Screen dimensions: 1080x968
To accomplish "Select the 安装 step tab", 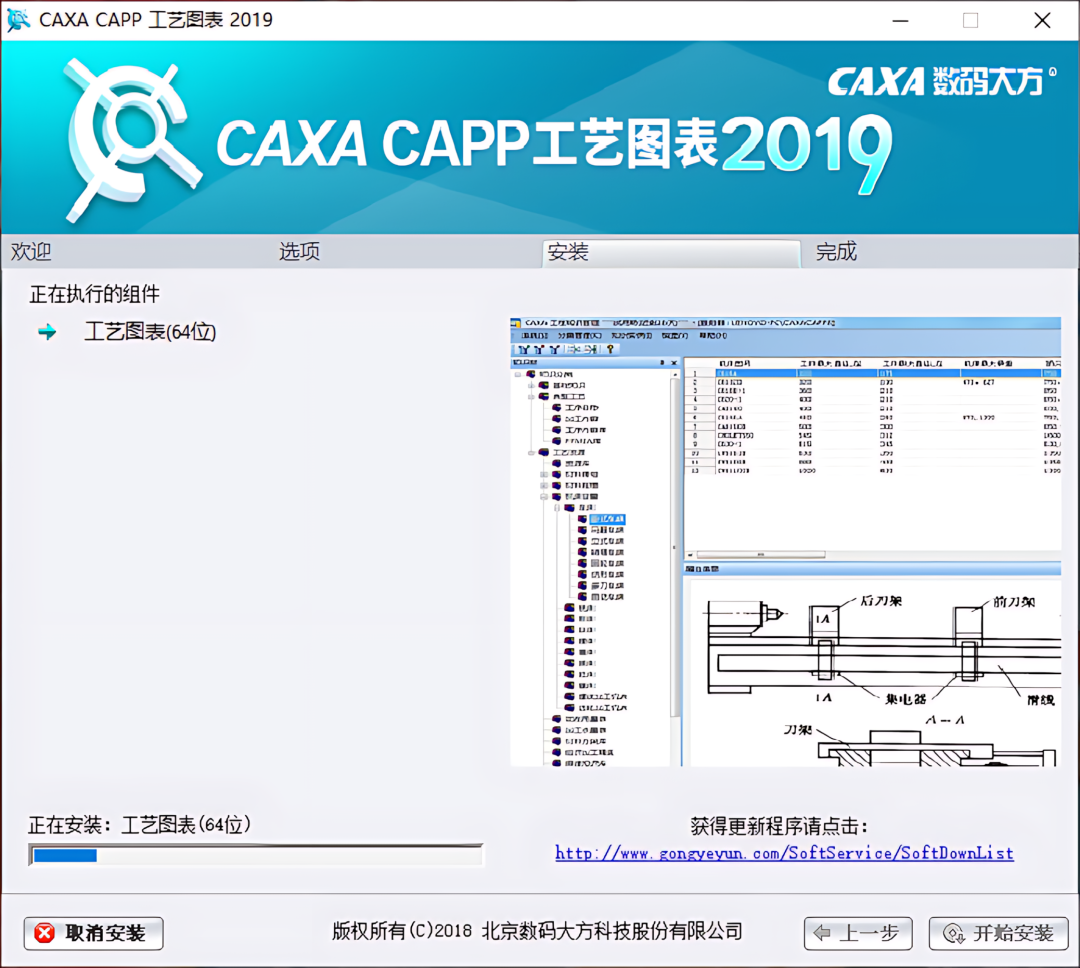I will 672,253.
